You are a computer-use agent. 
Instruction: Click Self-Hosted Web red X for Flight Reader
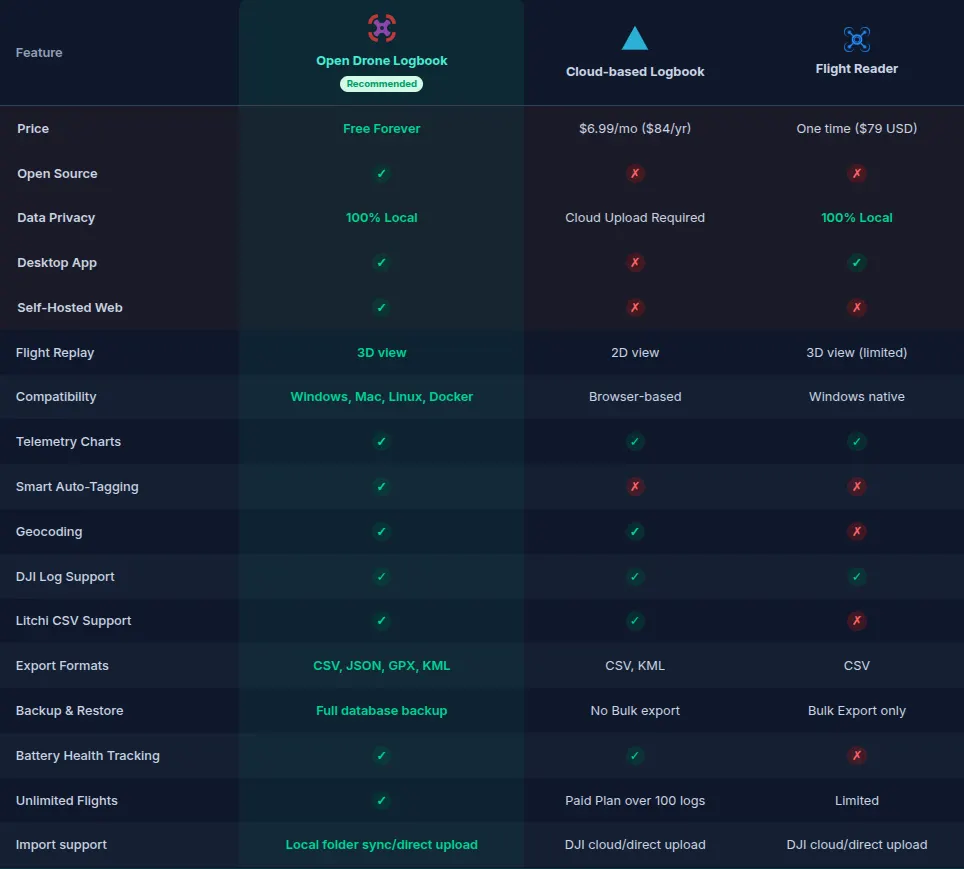point(856,308)
